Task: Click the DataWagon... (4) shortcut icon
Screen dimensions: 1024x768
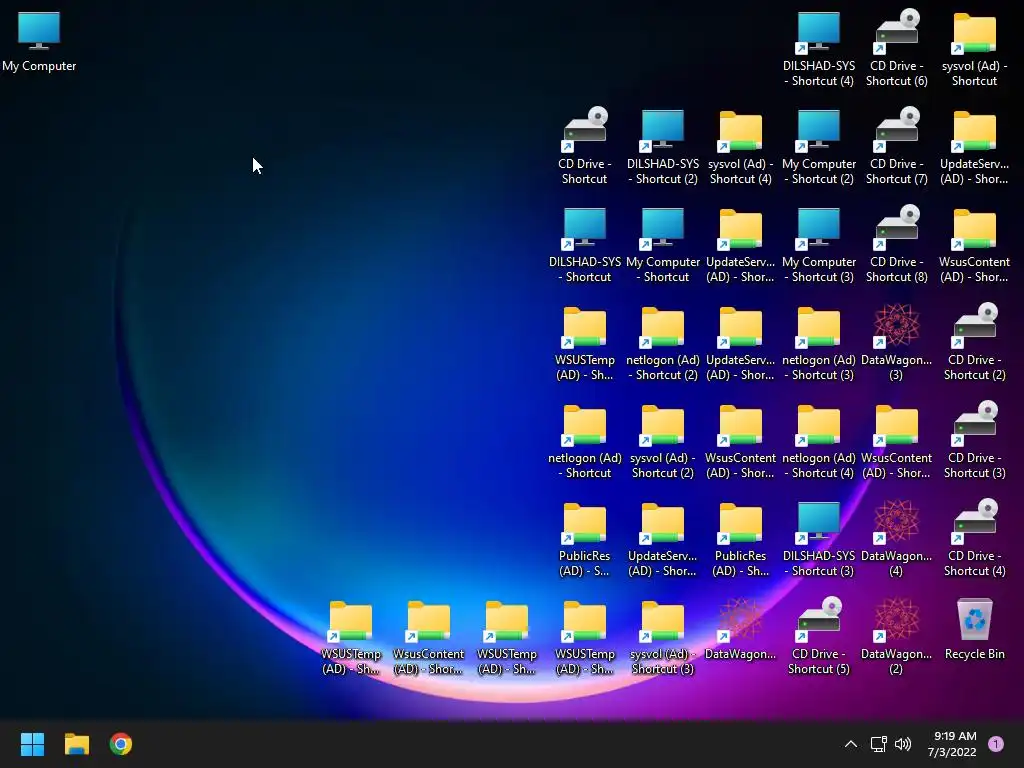Action: (x=896, y=539)
